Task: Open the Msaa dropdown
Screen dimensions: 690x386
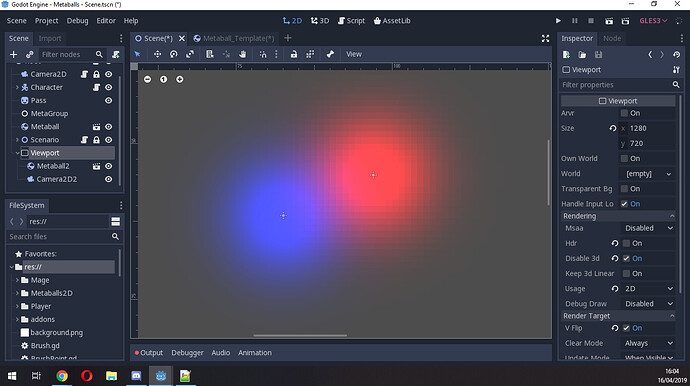Action: tap(648, 228)
